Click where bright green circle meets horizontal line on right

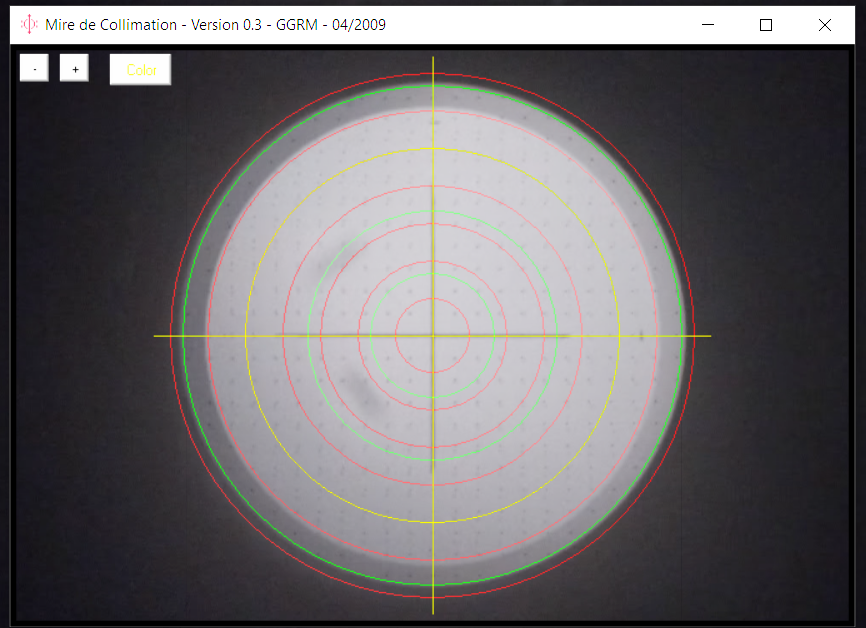(683, 336)
